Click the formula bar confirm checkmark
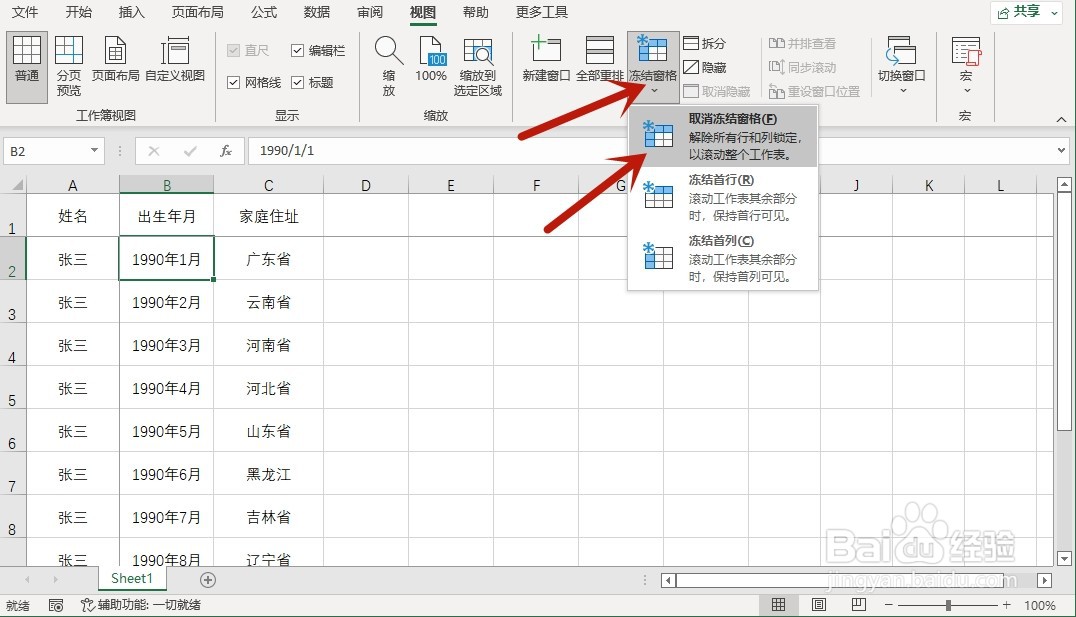This screenshot has height=617, width=1076. click(190, 151)
